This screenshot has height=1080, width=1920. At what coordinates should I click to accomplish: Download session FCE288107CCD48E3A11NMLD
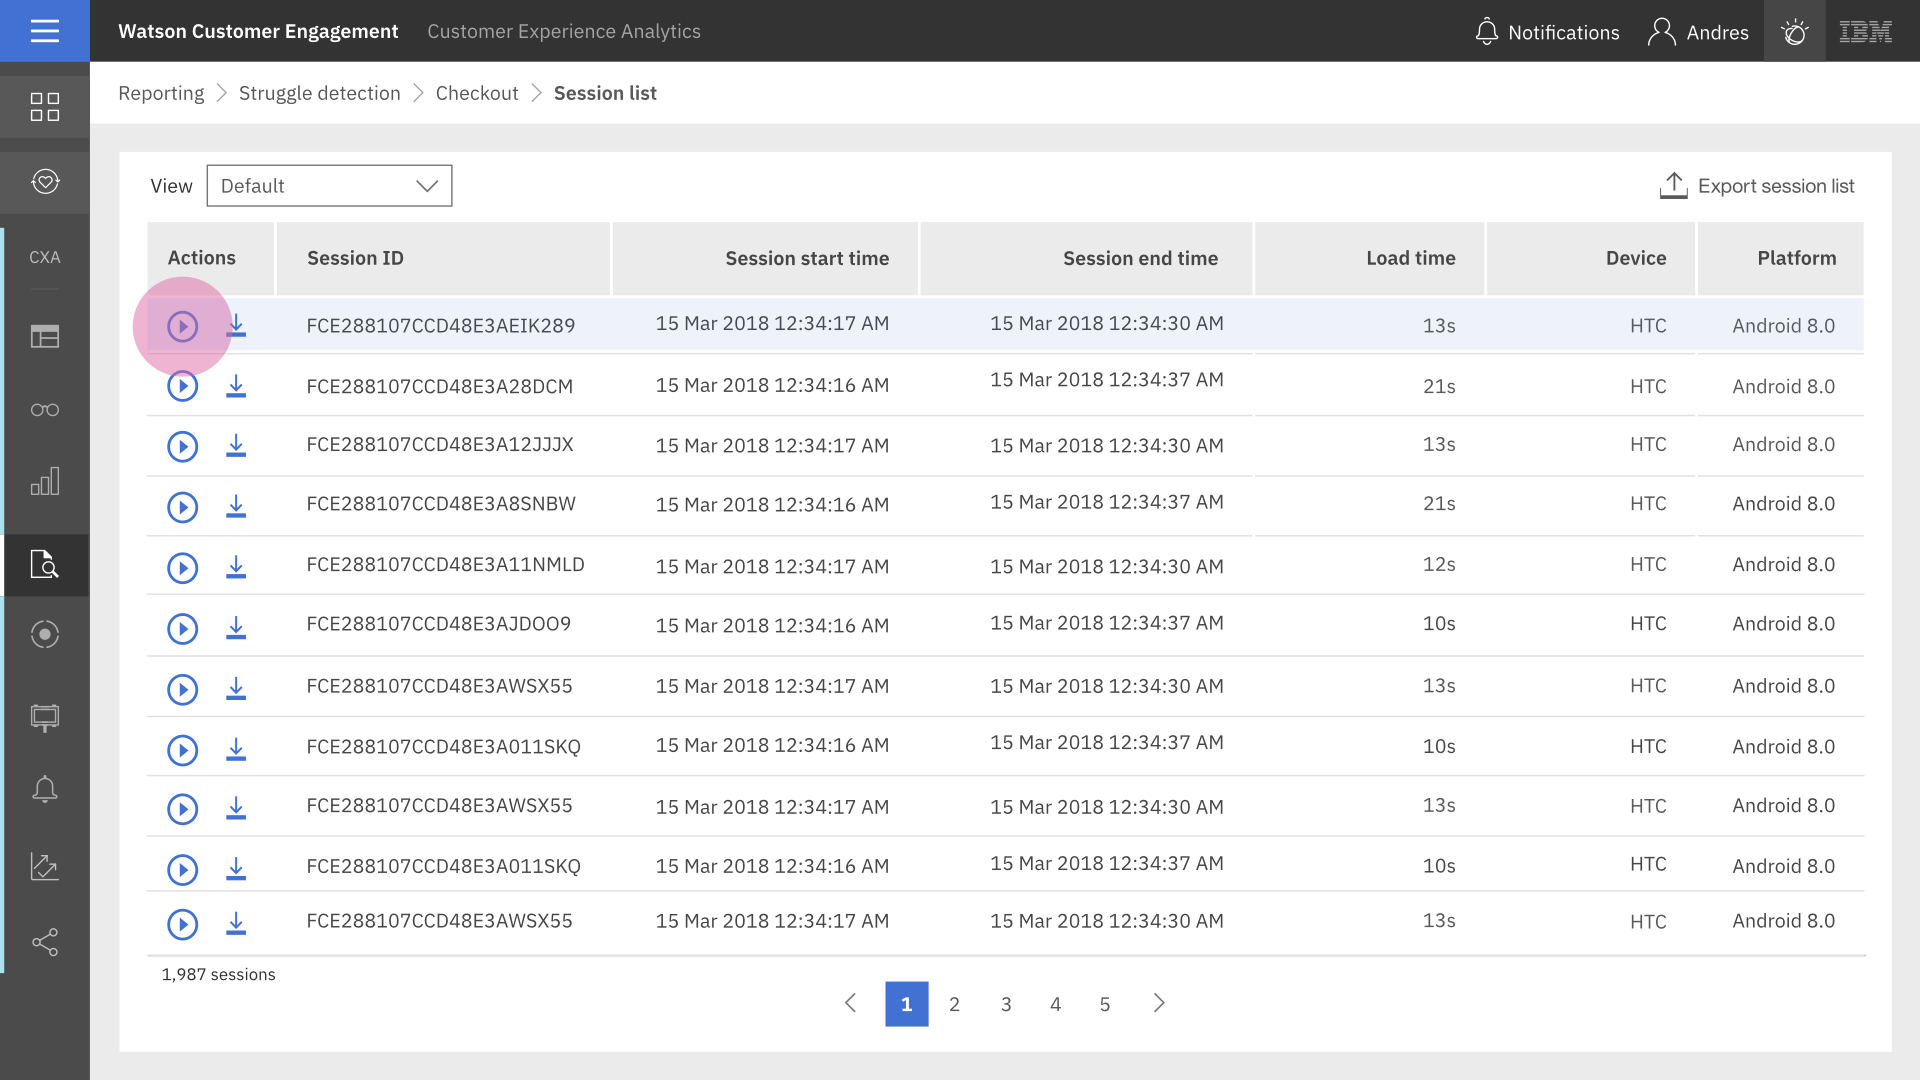tap(236, 568)
